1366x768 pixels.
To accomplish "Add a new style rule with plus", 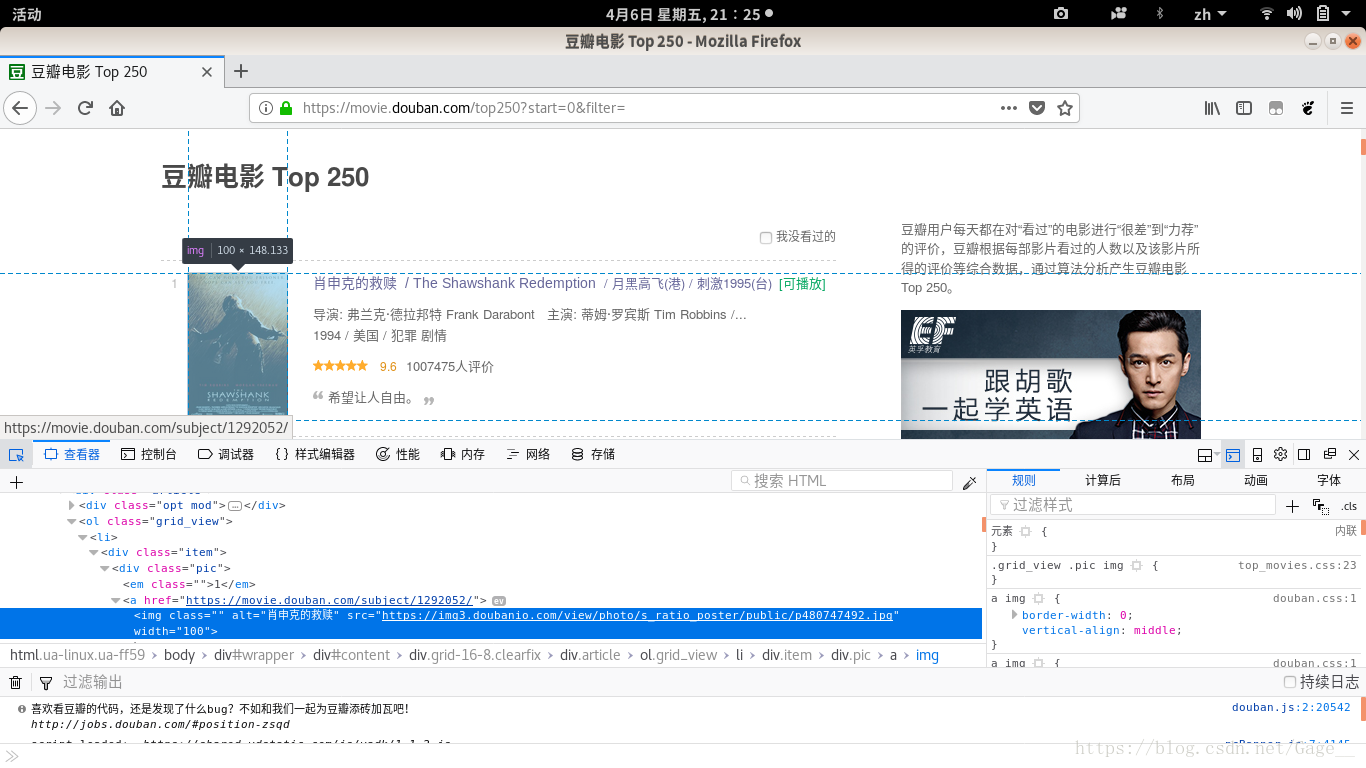I will coord(1292,506).
